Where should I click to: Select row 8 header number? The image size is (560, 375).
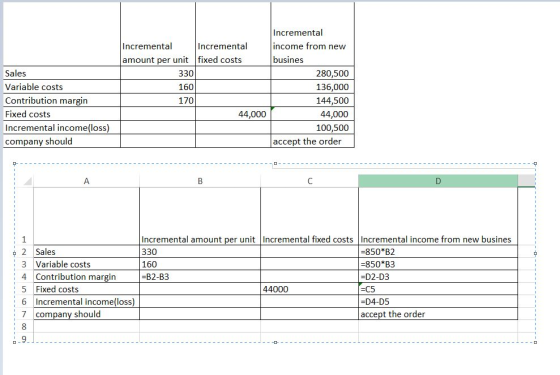pos(24,326)
